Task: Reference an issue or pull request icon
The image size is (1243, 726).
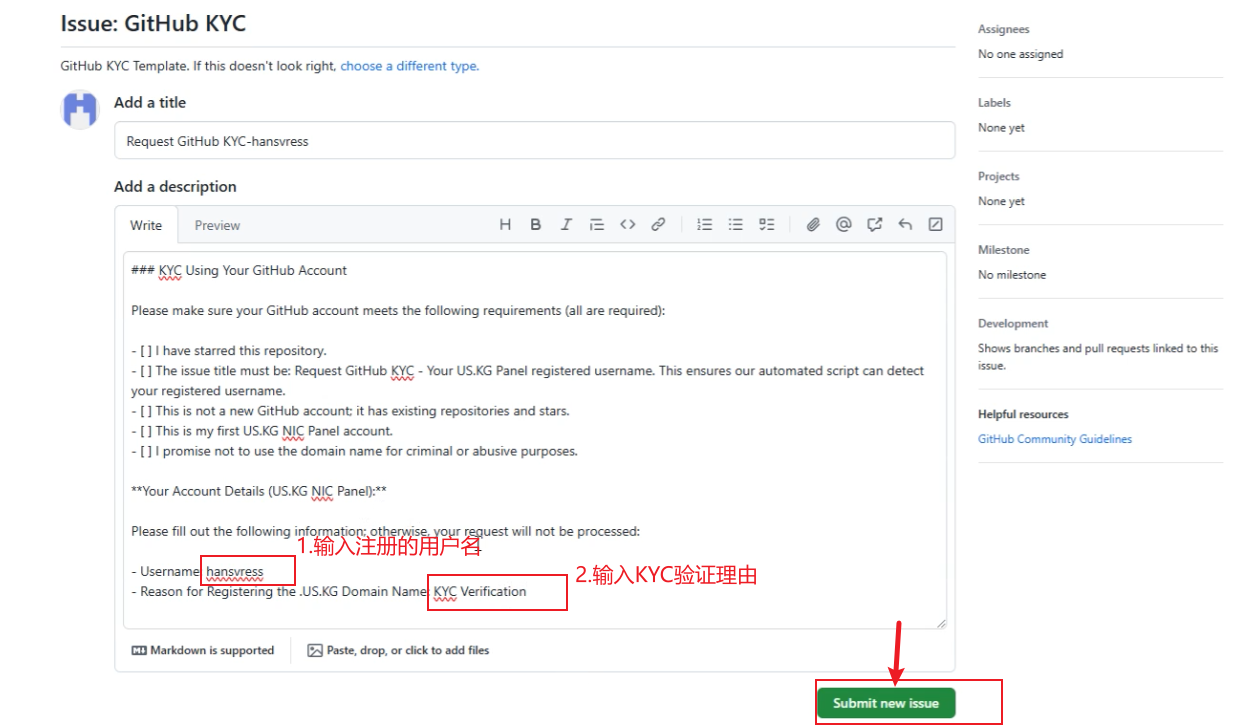Action: [x=874, y=225]
